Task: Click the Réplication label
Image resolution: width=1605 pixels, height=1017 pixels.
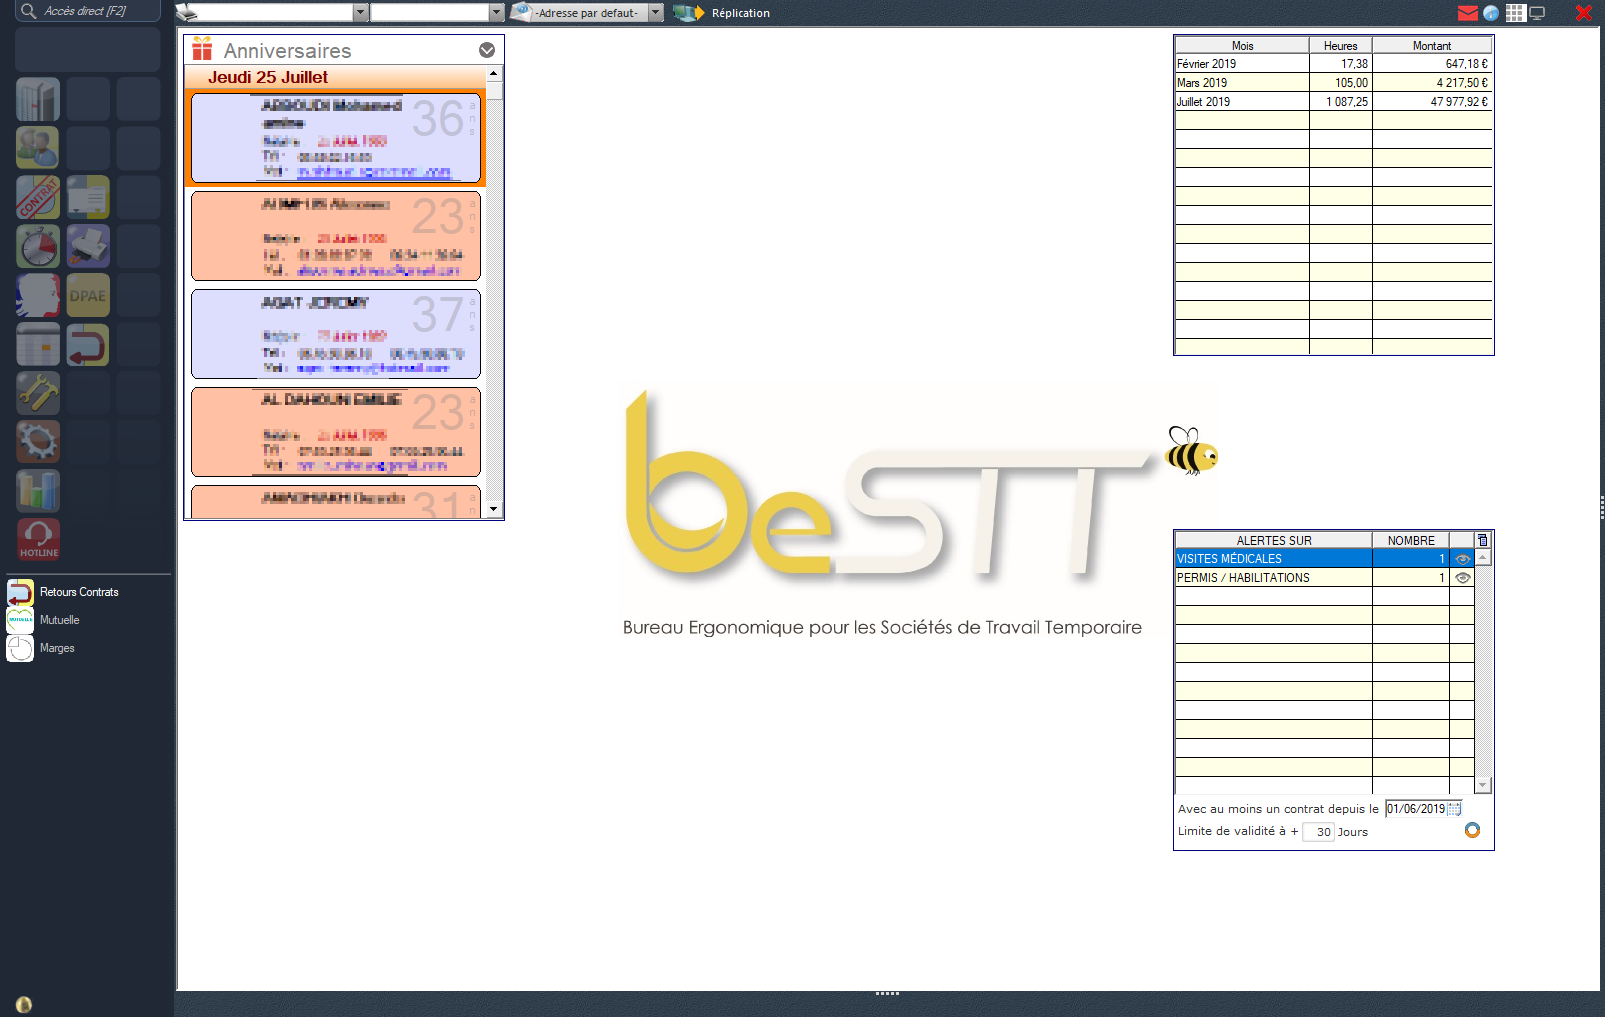Action: pos(741,13)
